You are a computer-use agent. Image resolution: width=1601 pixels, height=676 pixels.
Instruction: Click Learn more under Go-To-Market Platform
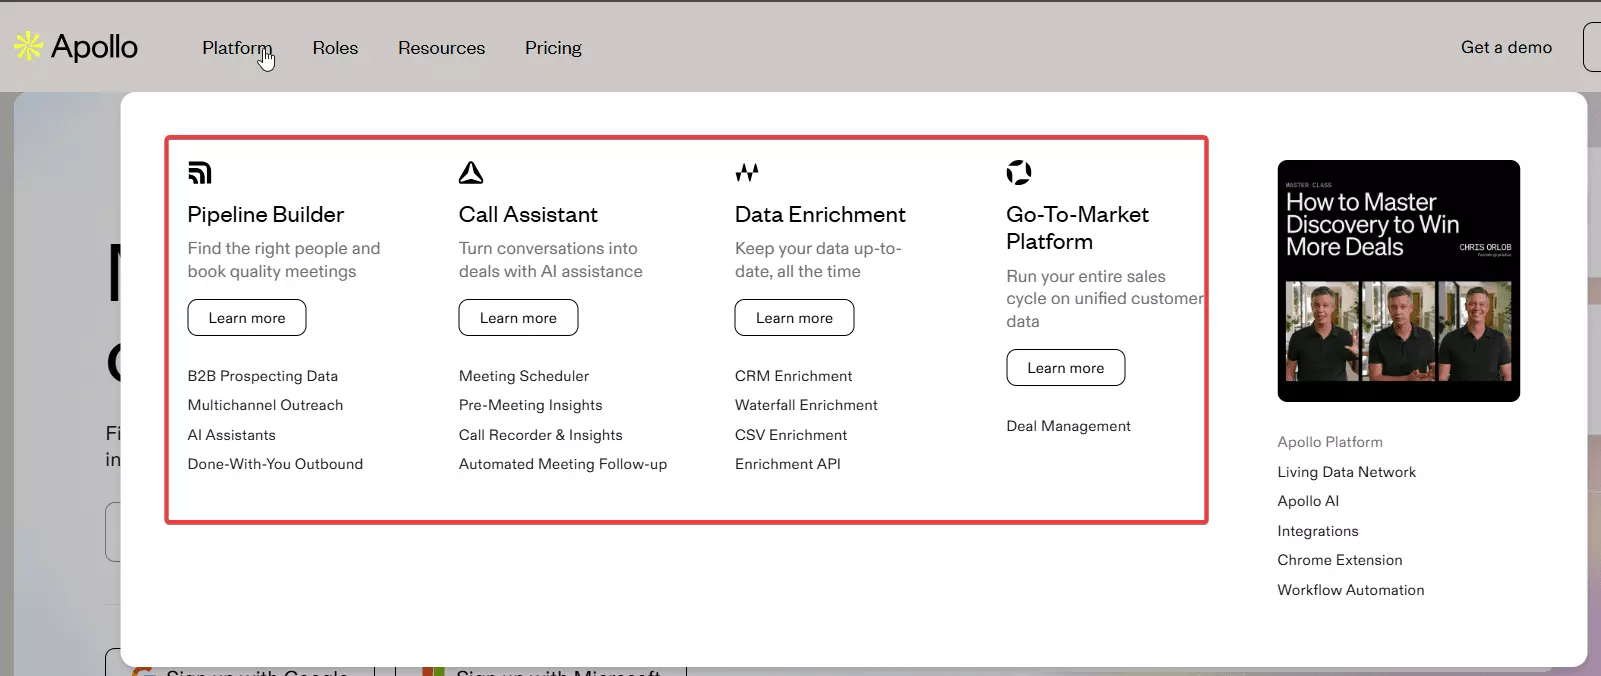click(x=1066, y=368)
